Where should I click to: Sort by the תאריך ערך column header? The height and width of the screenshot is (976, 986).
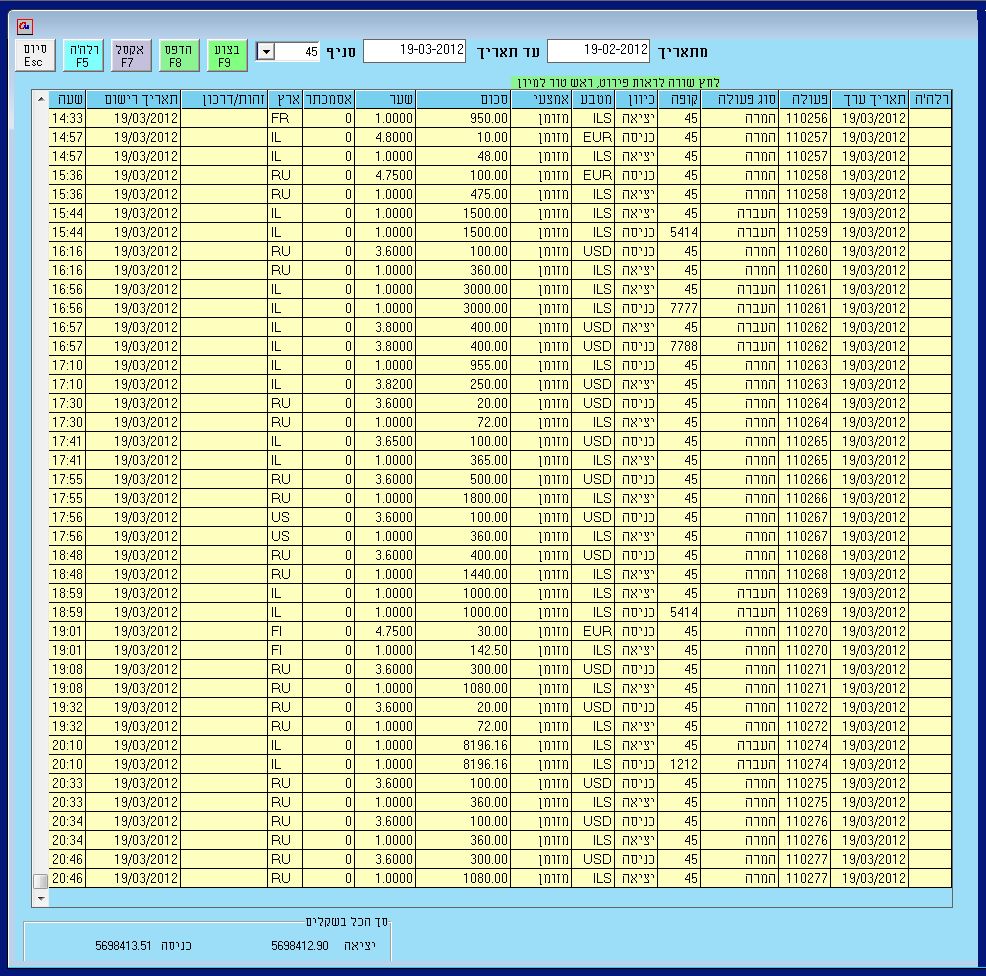pos(870,99)
